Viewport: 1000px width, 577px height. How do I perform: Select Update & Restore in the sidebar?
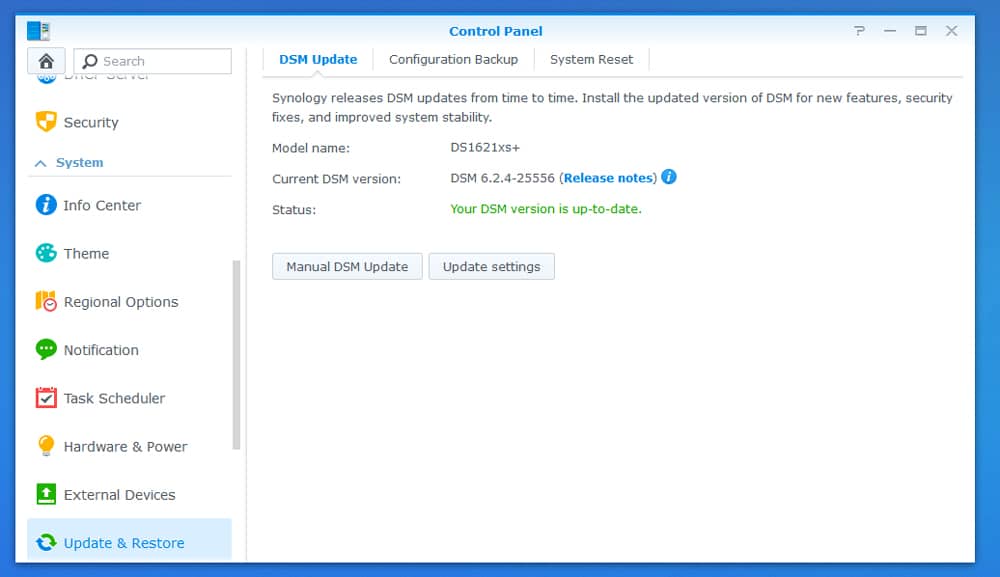(x=129, y=540)
